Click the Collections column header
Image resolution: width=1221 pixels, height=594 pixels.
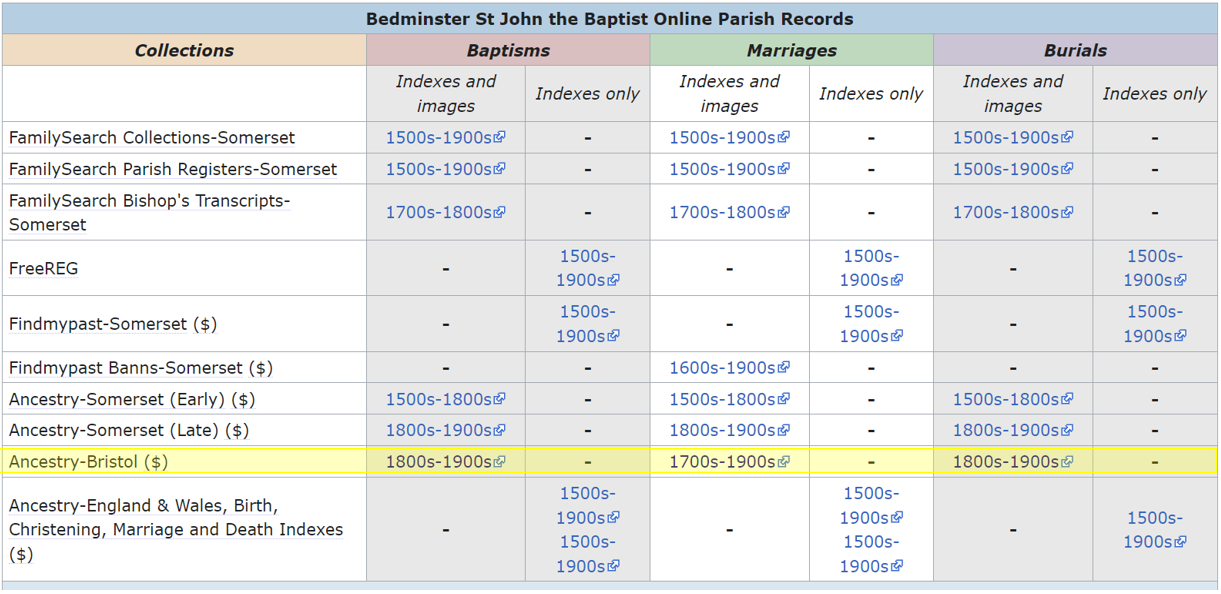click(184, 51)
